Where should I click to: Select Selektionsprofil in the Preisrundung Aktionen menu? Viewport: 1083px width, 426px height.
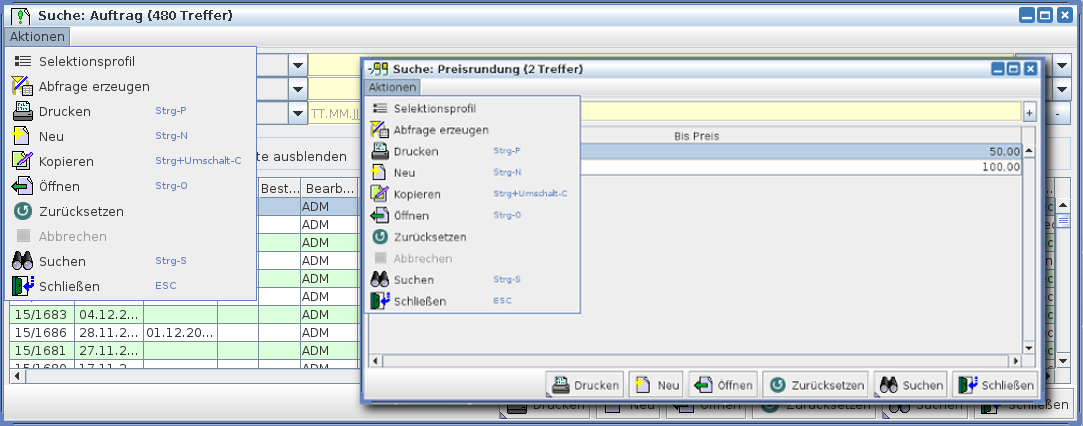434,108
